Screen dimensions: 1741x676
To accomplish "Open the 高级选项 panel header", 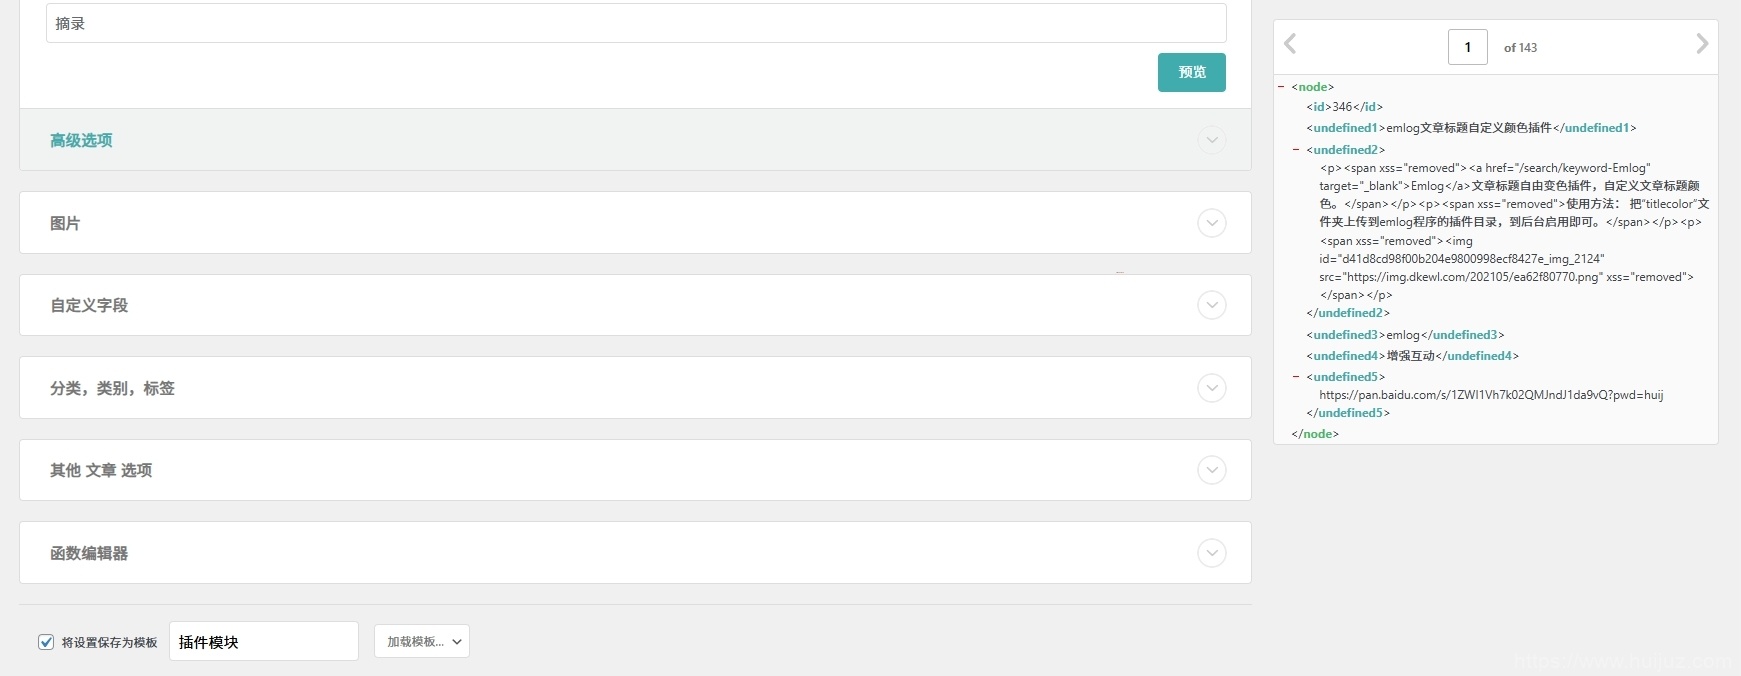I will (635, 140).
